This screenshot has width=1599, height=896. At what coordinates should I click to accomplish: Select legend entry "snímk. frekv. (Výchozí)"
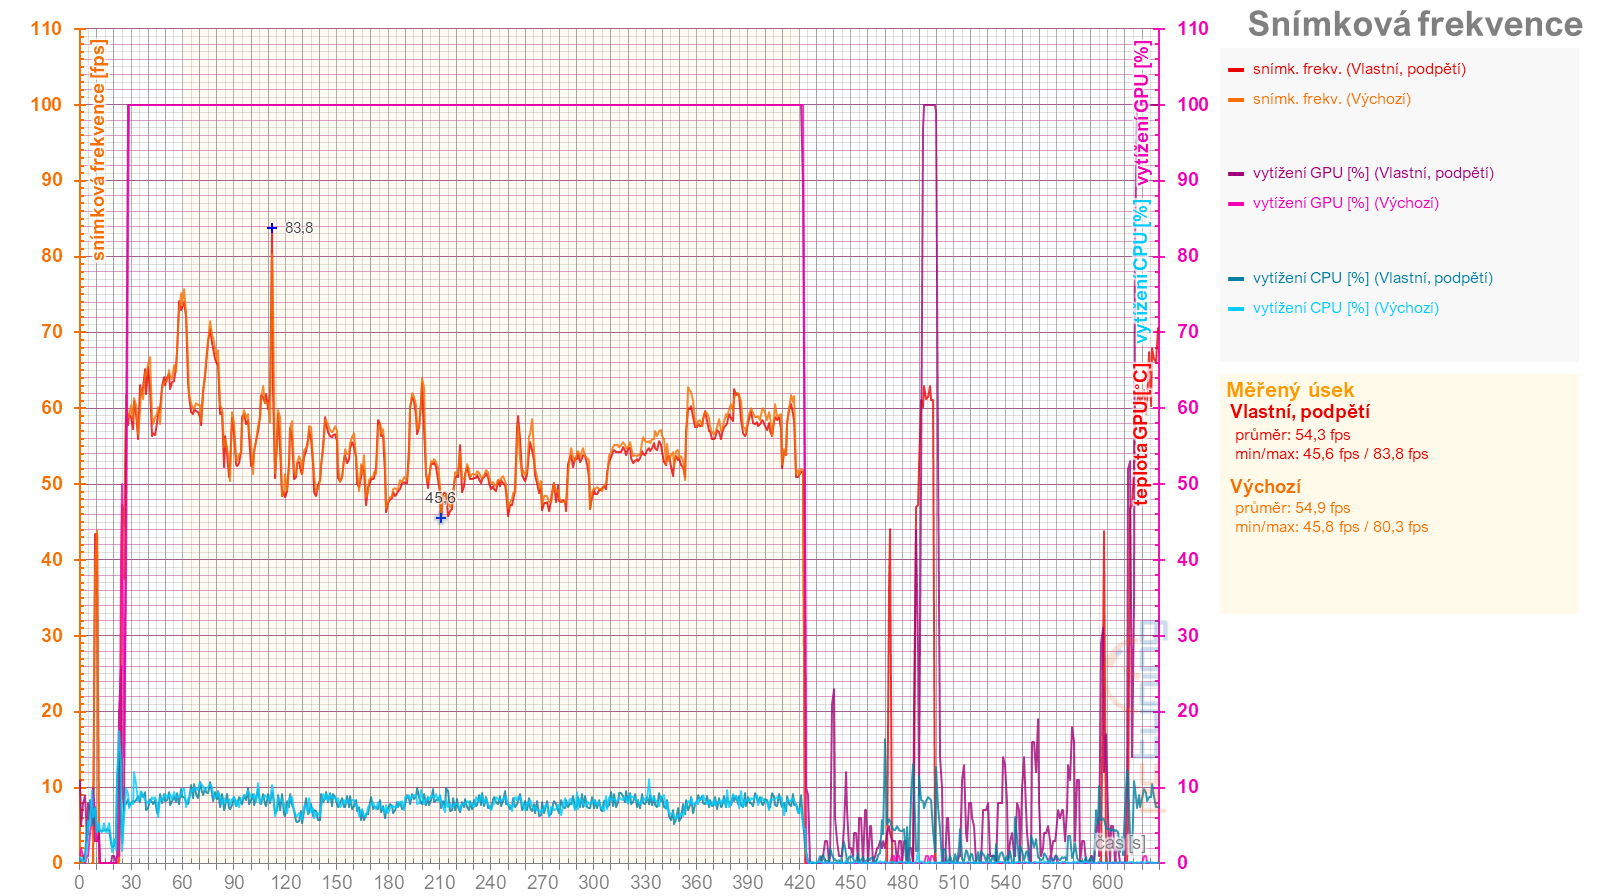(1332, 99)
